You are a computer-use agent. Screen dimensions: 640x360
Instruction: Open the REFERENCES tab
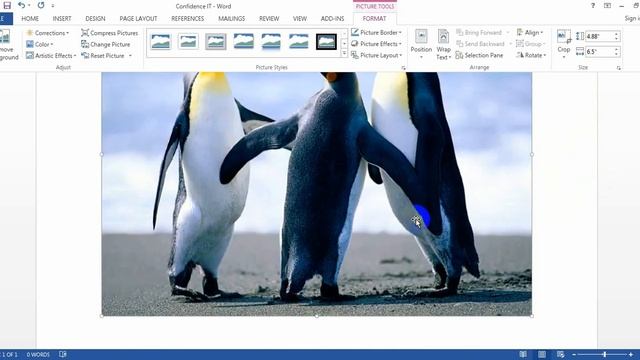(x=187, y=19)
